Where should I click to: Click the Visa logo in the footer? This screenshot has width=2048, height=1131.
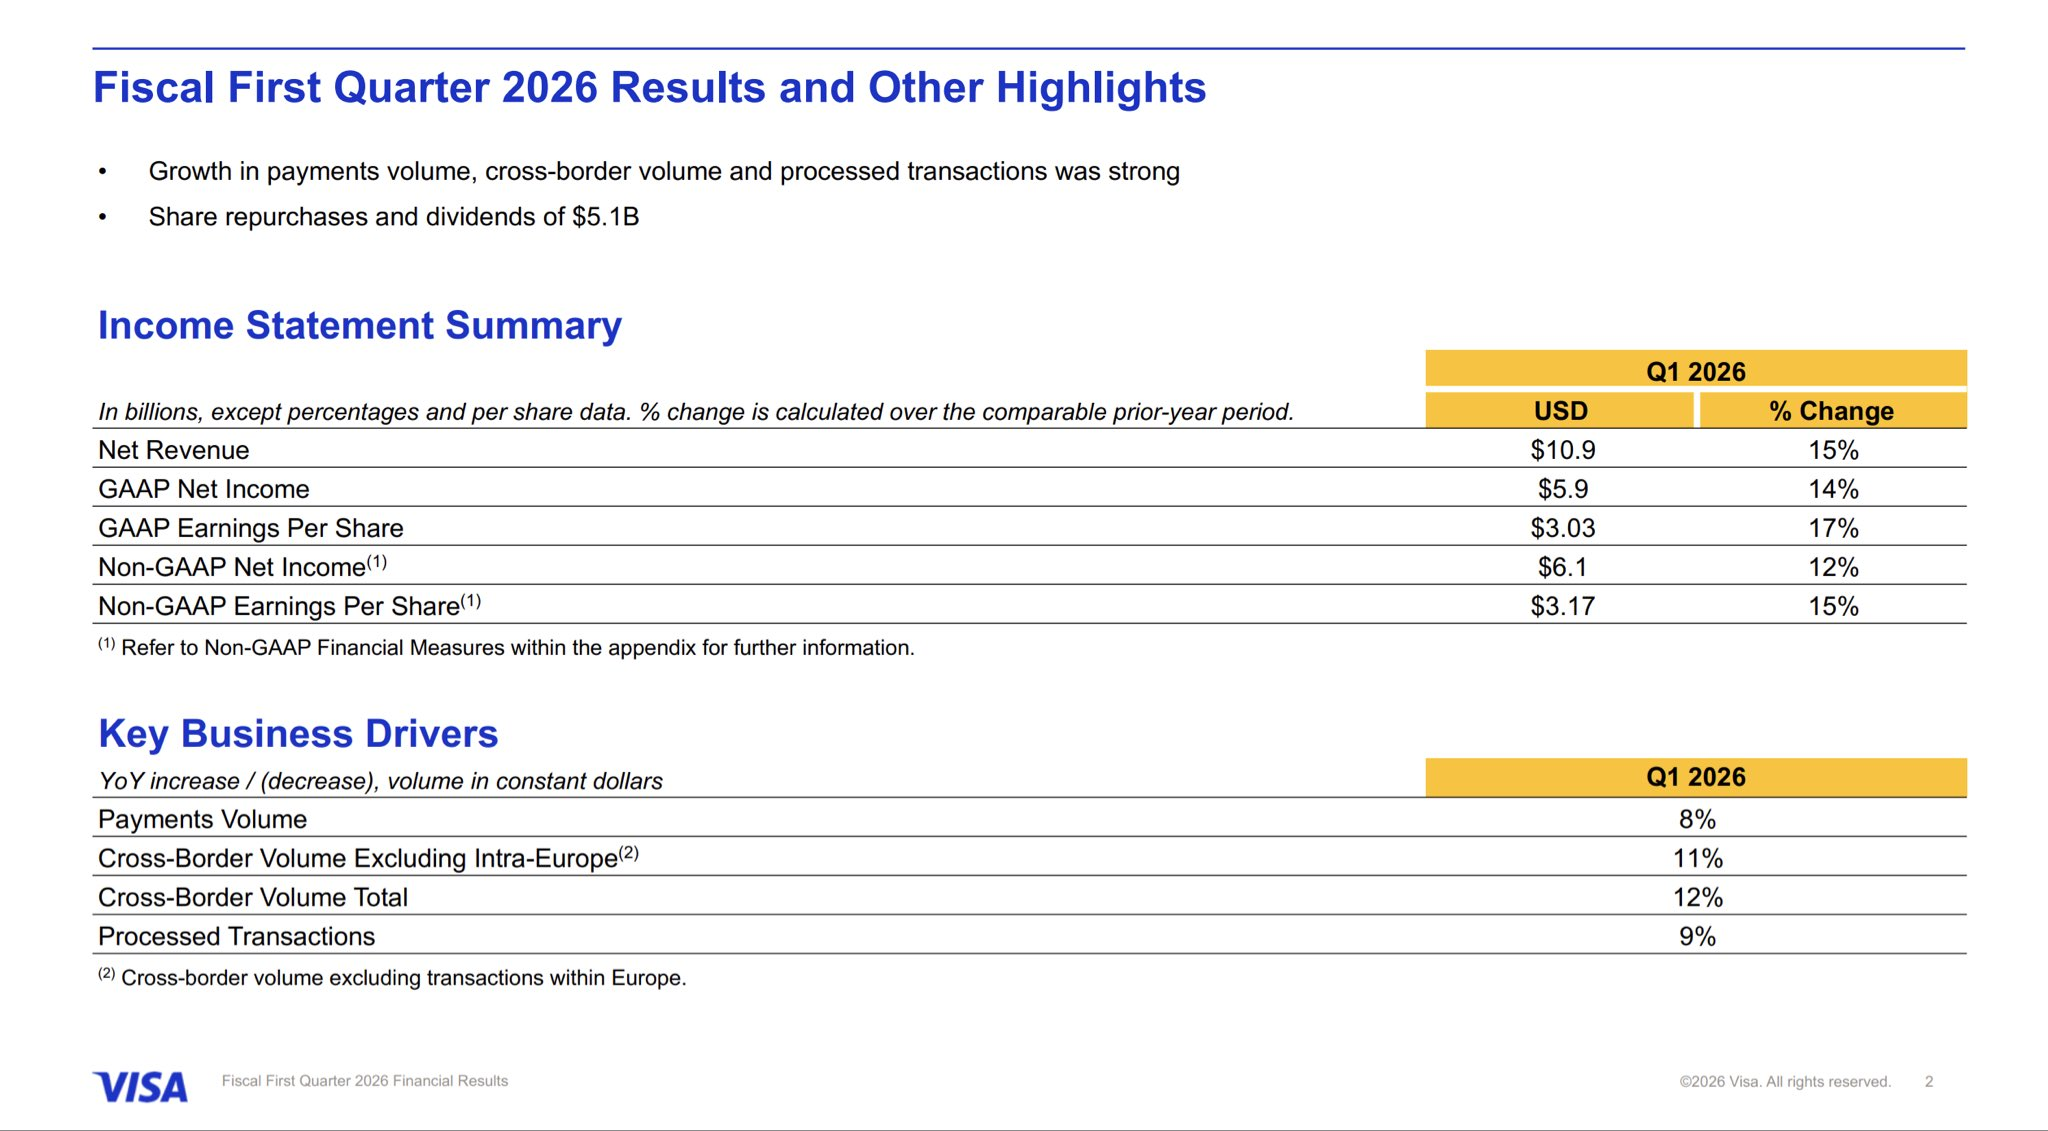click(140, 1087)
